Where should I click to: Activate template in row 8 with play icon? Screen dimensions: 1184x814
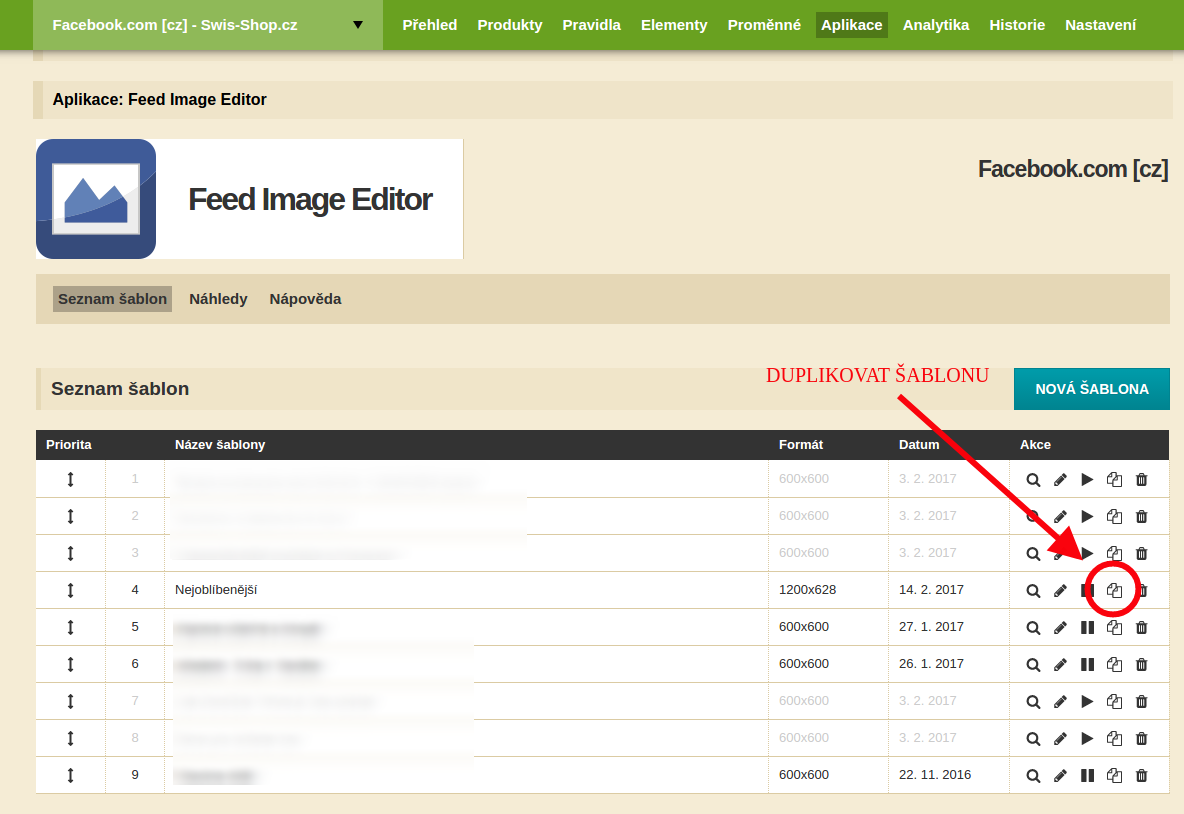point(1087,738)
